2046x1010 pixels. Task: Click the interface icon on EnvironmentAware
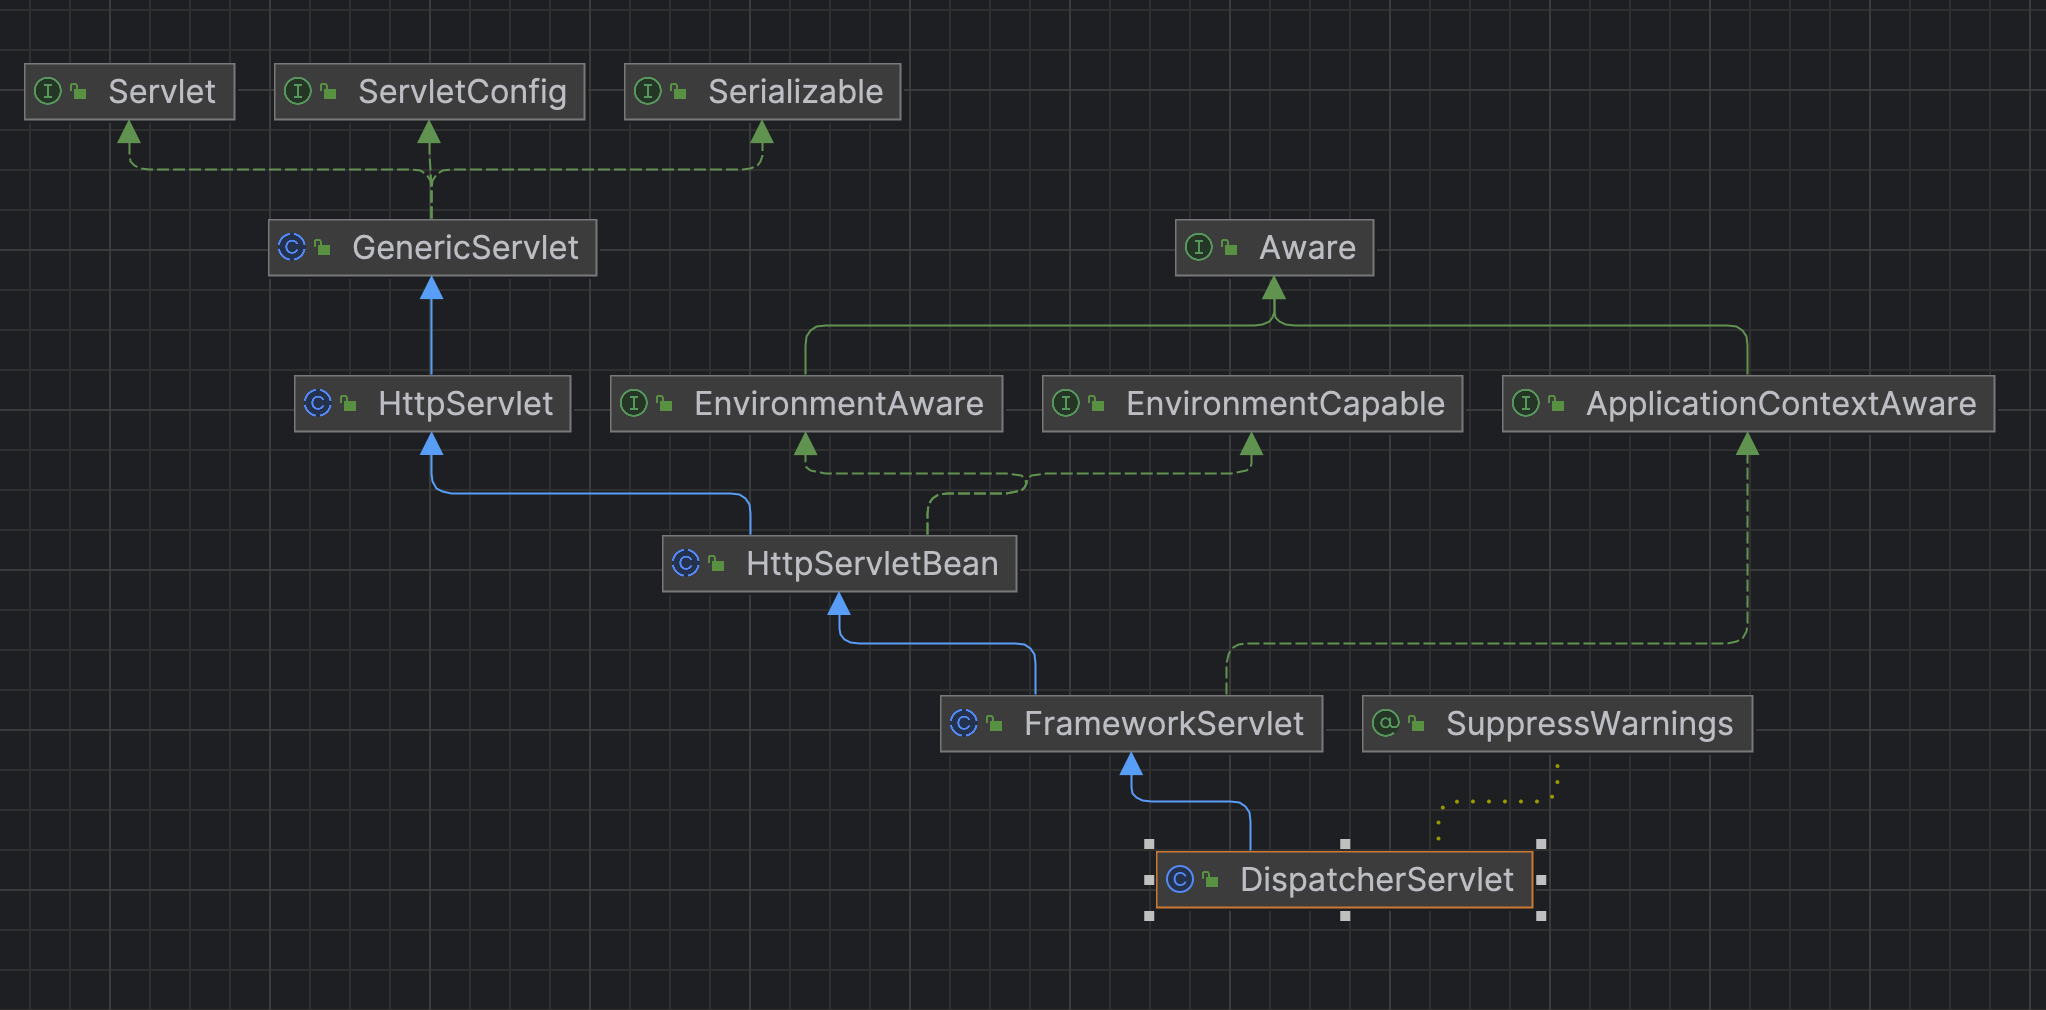click(x=634, y=403)
